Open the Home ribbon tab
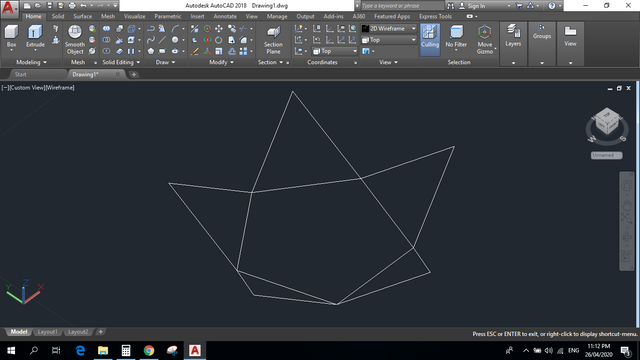 (33, 16)
